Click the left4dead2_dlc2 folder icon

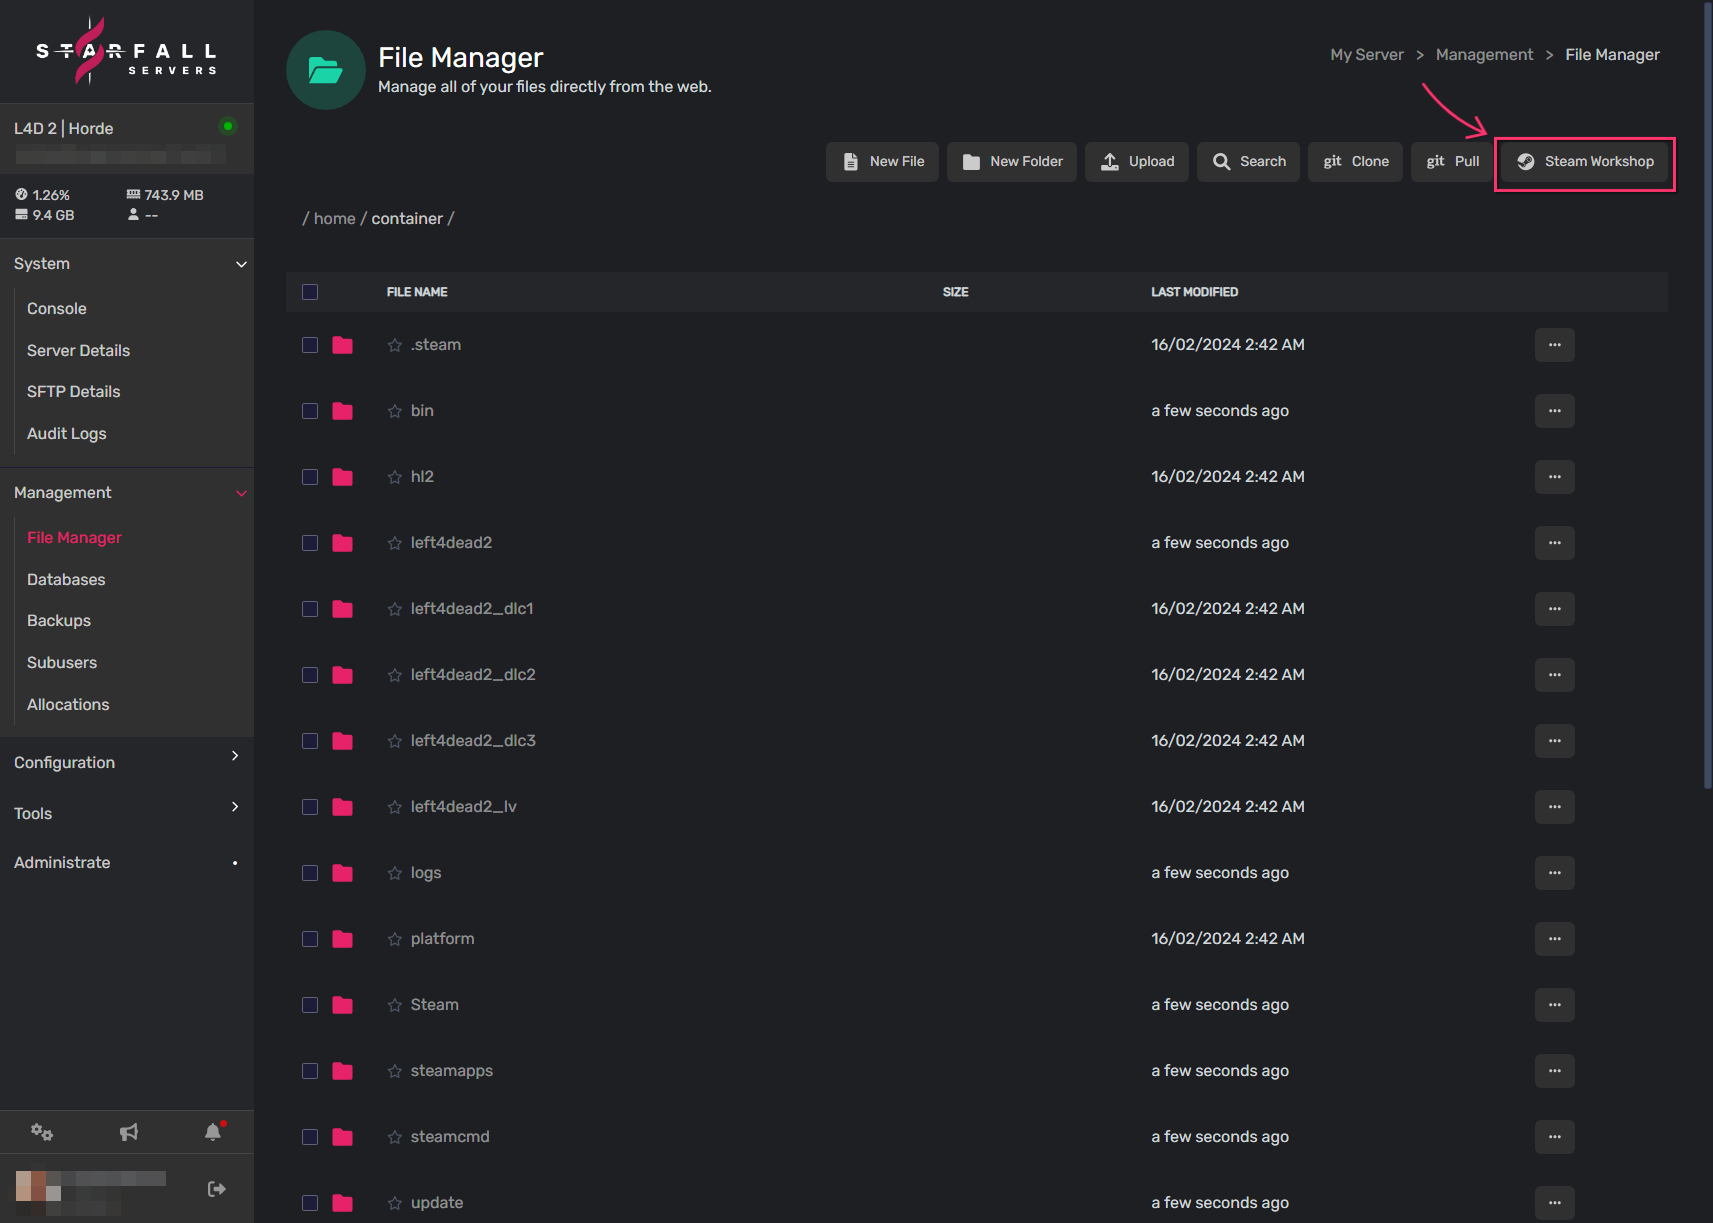click(x=343, y=675)
